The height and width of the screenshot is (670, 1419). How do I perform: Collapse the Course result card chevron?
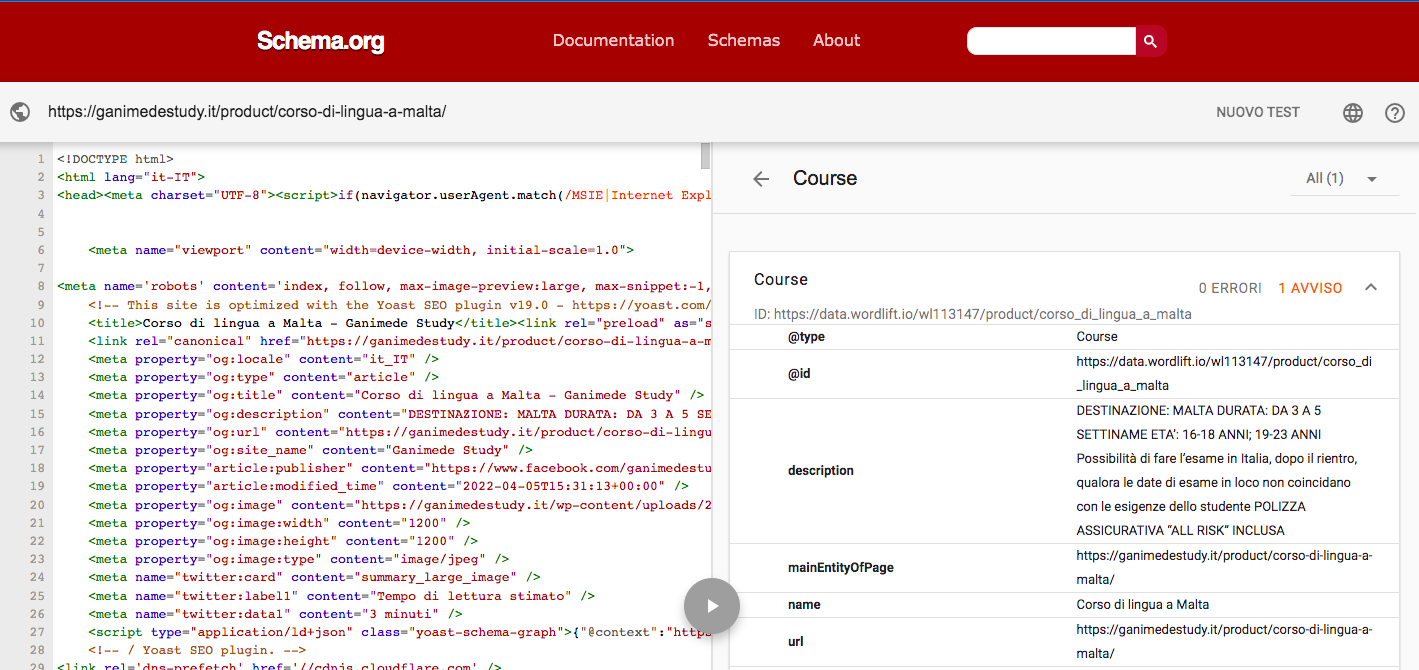pyautogui.click(x=1371, y=288)
